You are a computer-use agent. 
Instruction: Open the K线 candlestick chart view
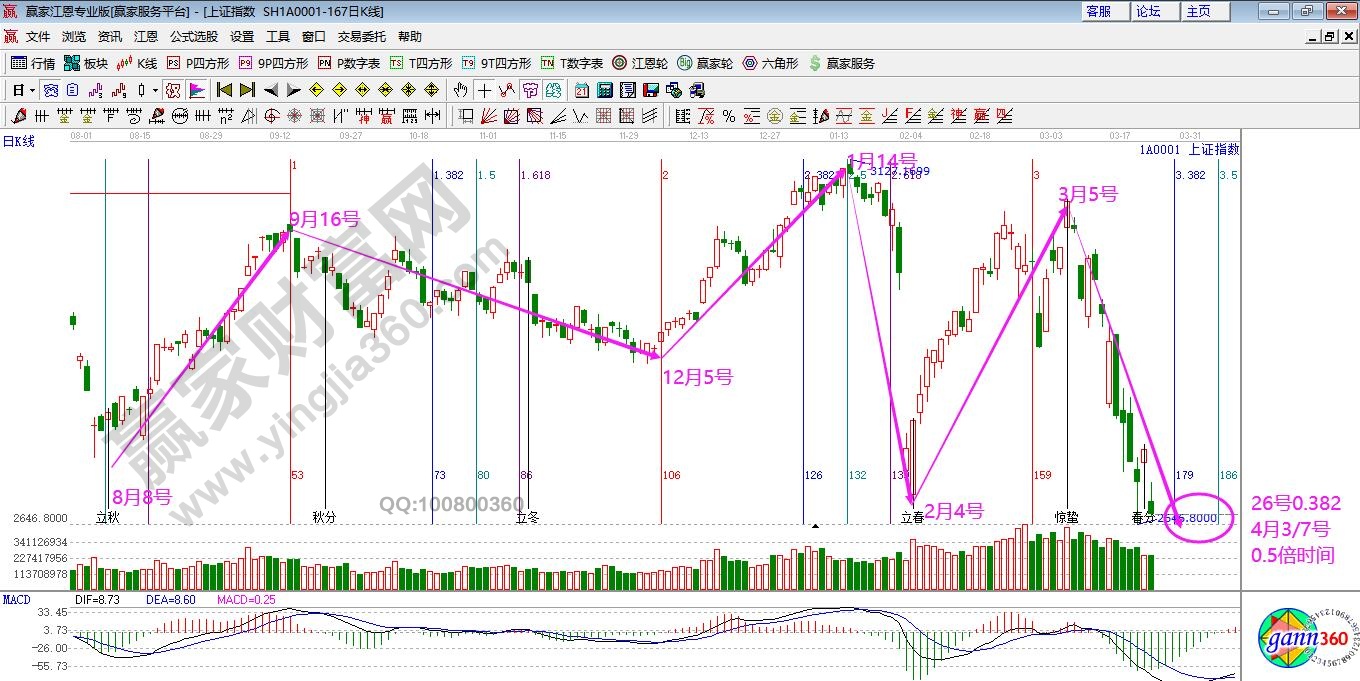137,63
